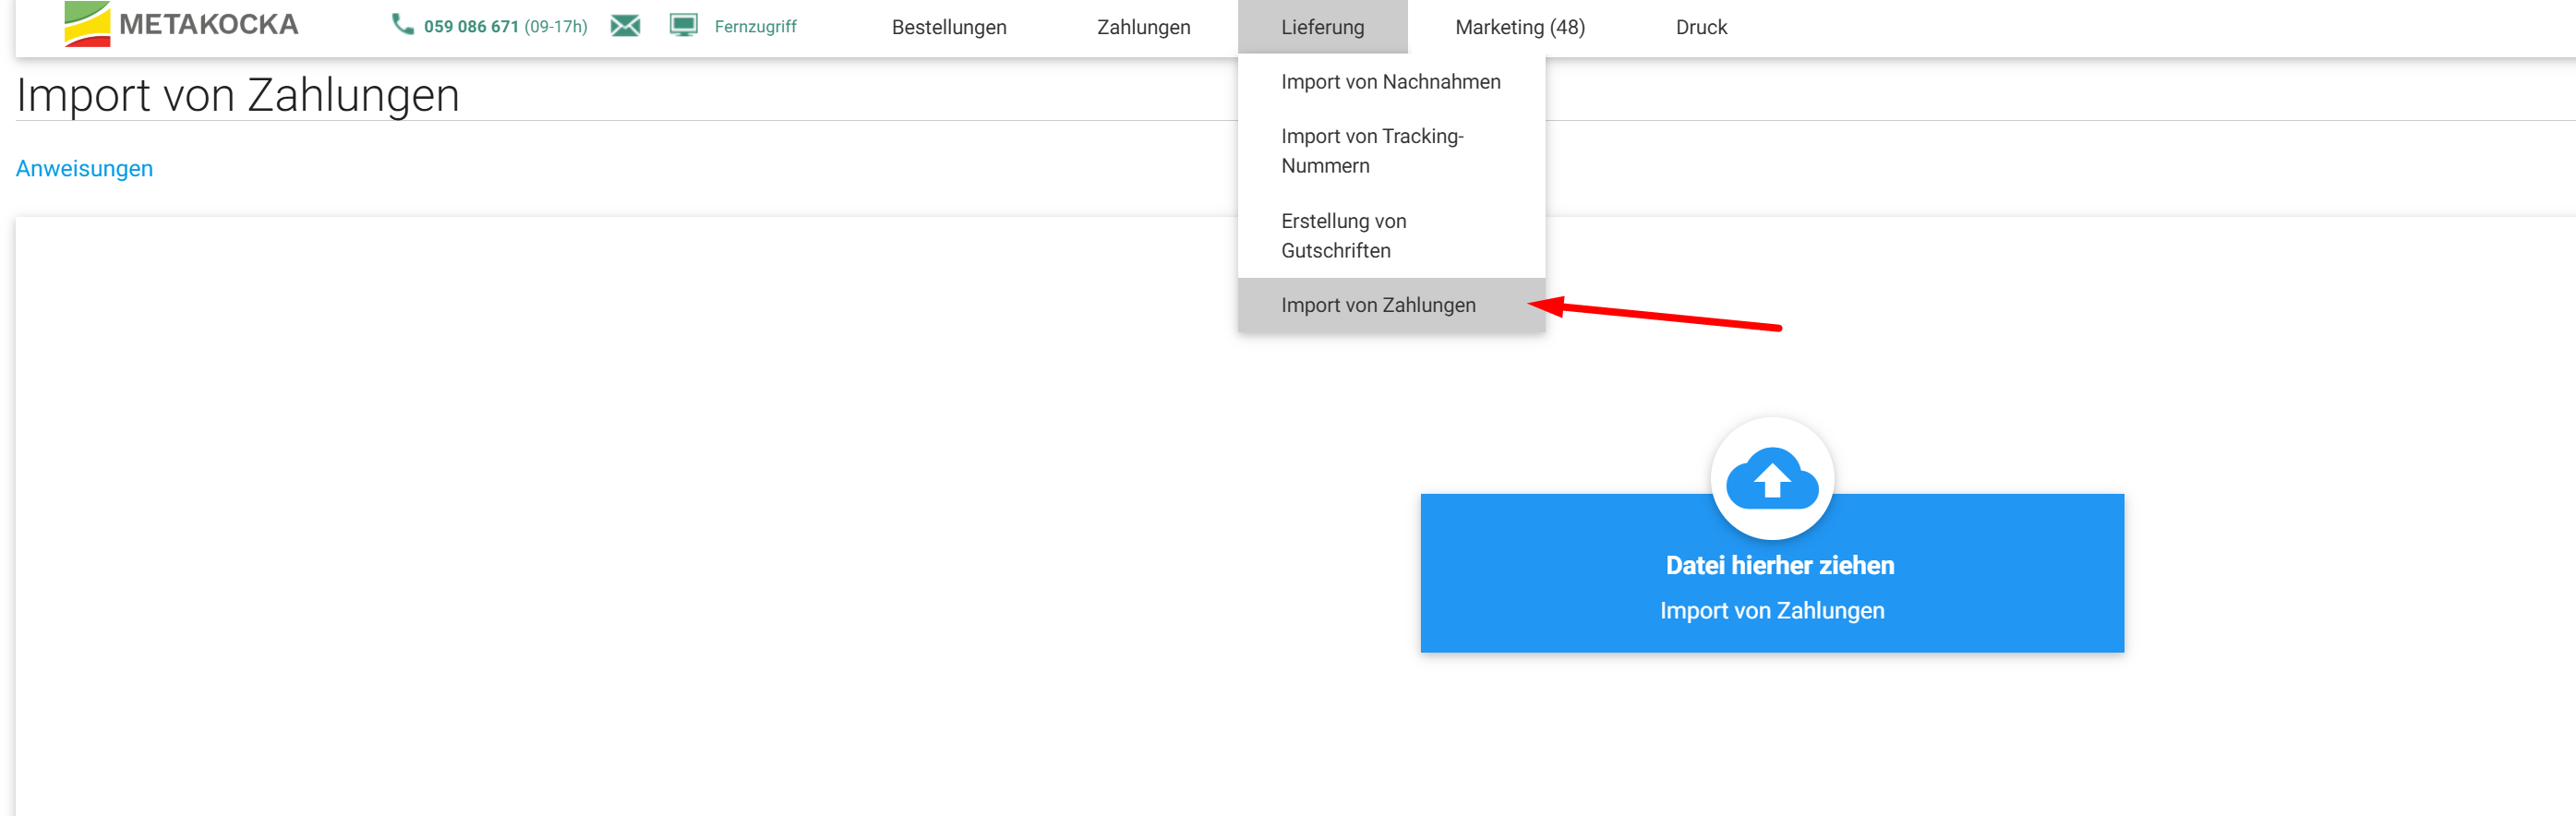This screenshot has width=2576, height=816.
Task: Open the Bestellungen menu
Action: [x=949, y=27]
